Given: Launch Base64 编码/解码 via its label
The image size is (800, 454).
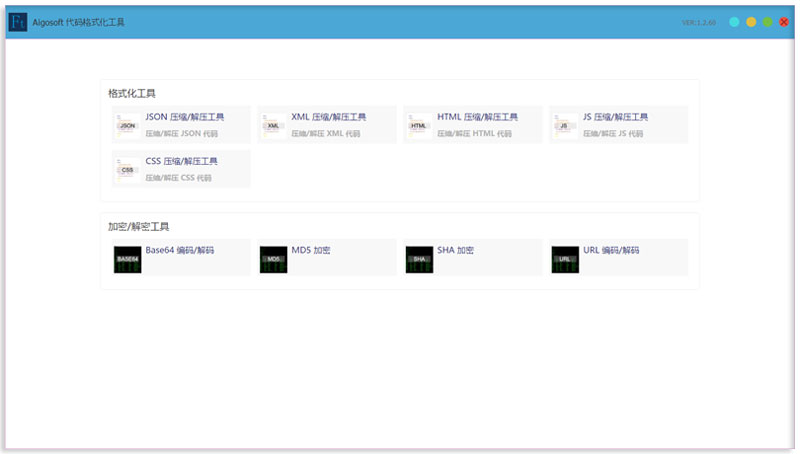Looking at the screenshot, I should pyautogui.click(x=180, y=250).
